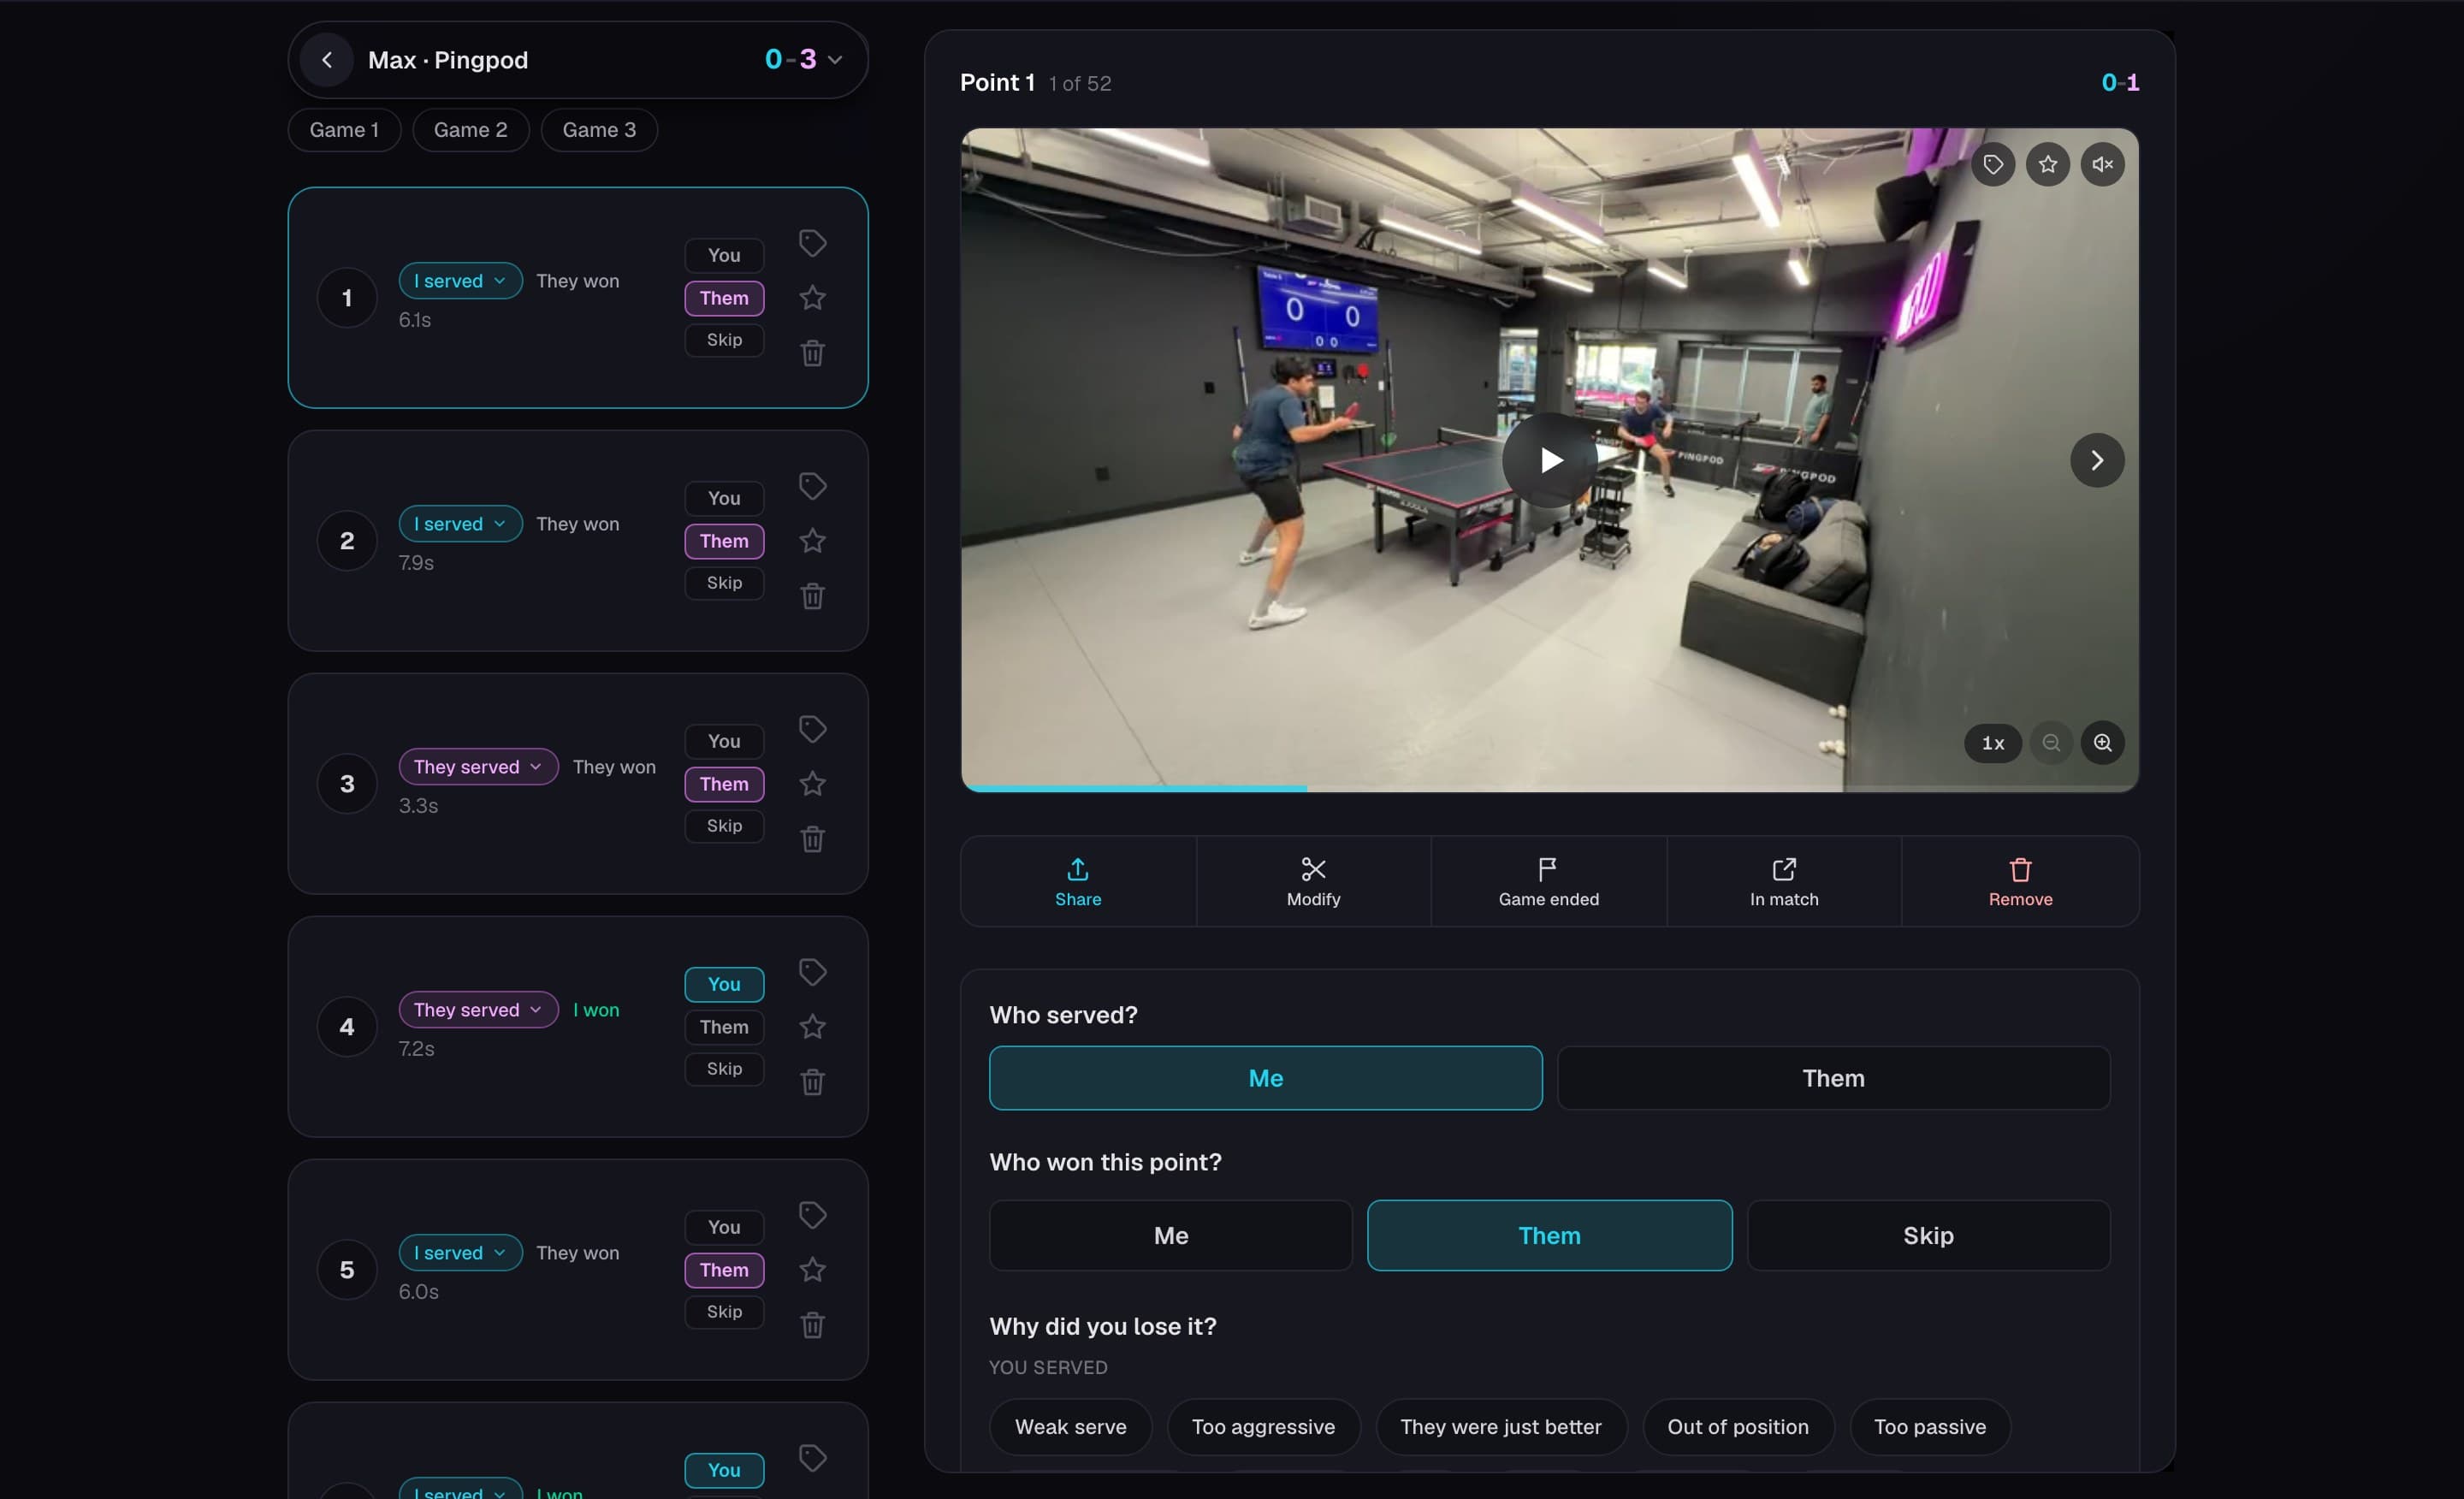The image size is (2464, 1499).
Task: Delete point 3 with trash icon
Action: (x=812, y=839)
